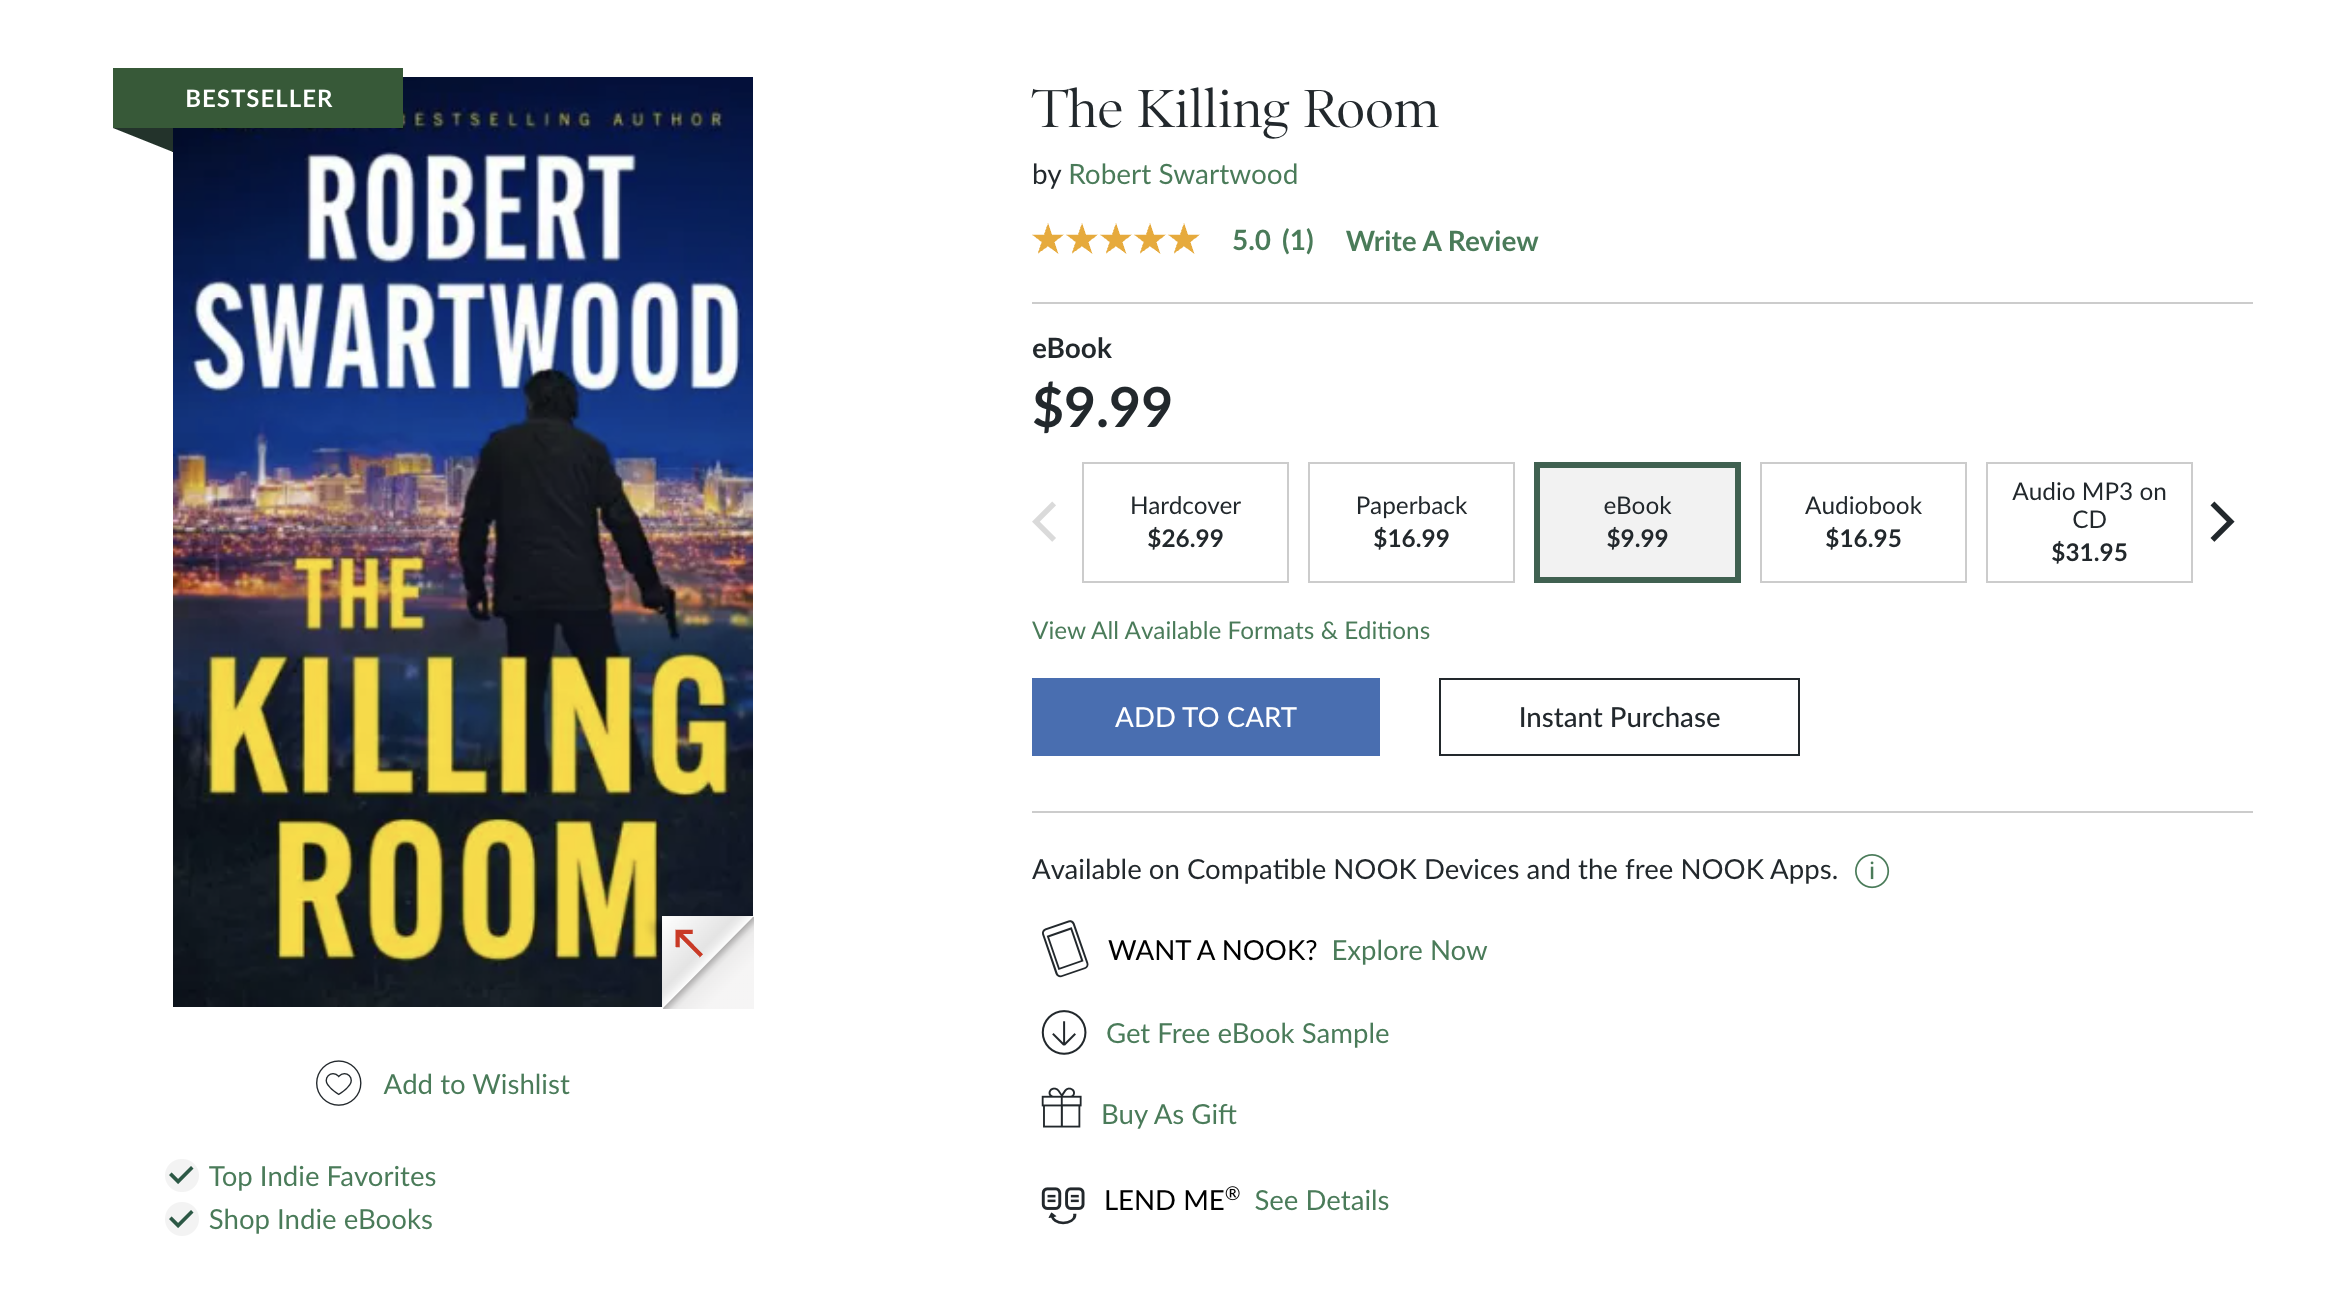The image size is (2350, 1314).
Task: Select the Paperback $16.99 format
Action: pyautogui.click(x=1411, y=522)
